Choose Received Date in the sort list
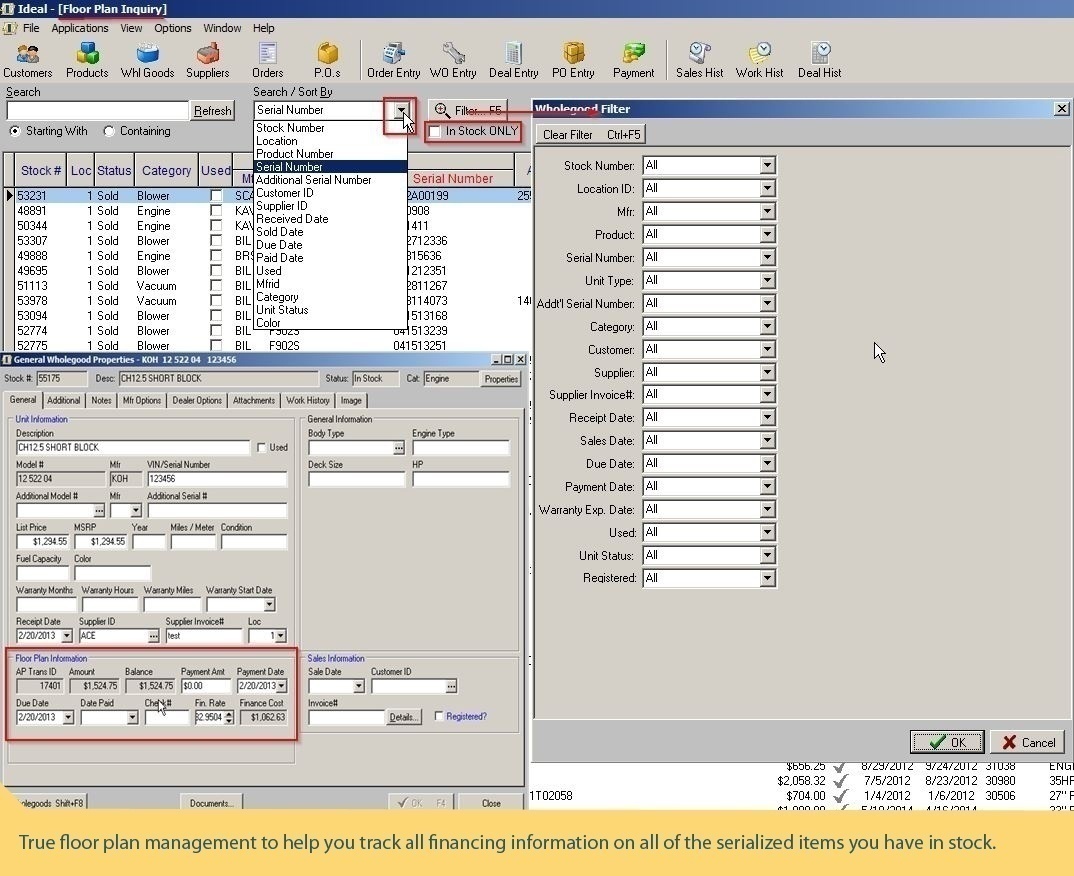The width and height of the screenshot is (1074, 876). click(292, 219)
